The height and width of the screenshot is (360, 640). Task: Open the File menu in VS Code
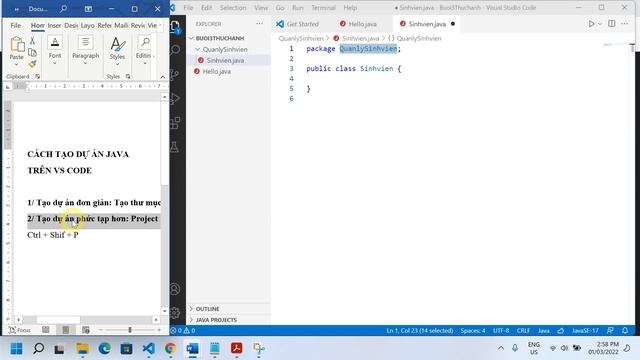tap(188, 8)
